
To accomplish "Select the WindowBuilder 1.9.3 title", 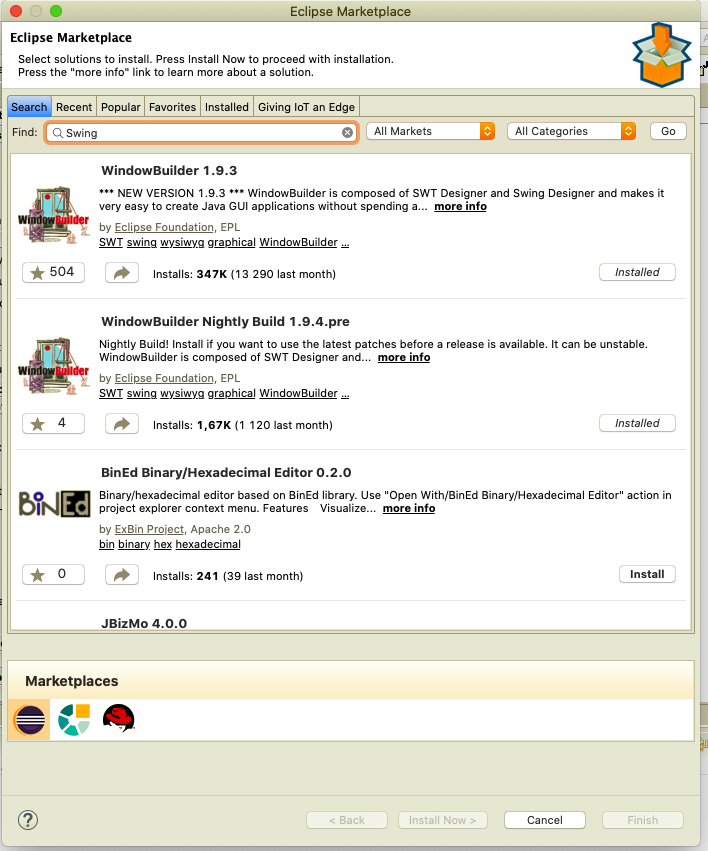I will coord(169,170).
